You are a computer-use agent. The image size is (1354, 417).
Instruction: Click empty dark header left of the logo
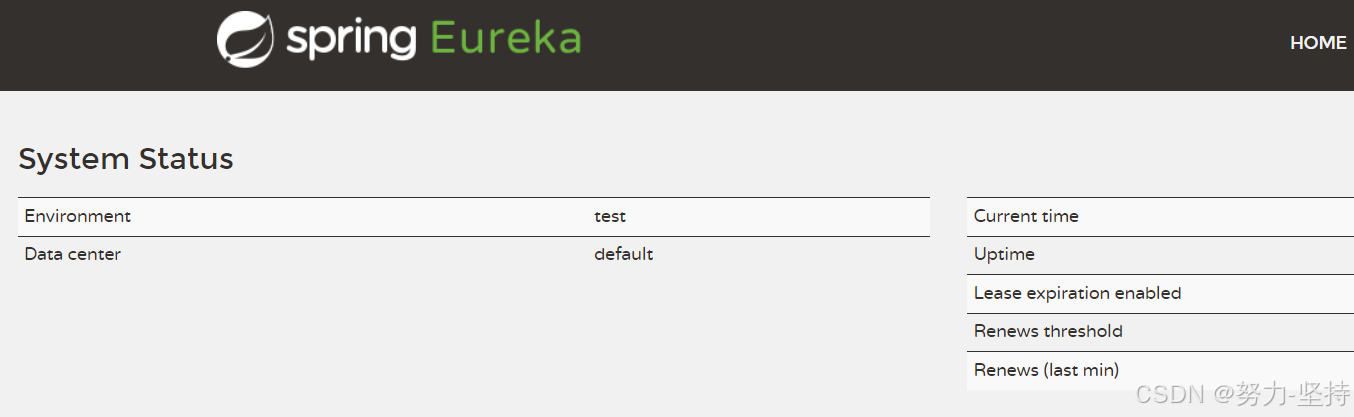click(x=100, y=45)
